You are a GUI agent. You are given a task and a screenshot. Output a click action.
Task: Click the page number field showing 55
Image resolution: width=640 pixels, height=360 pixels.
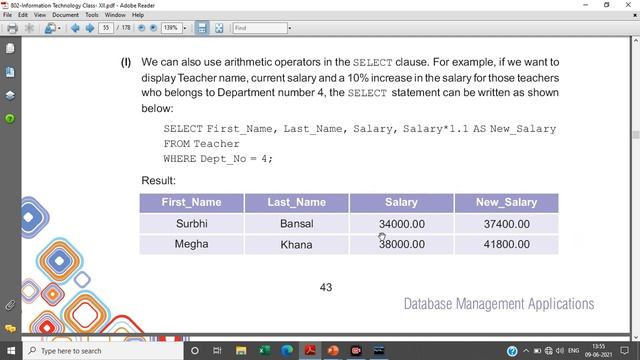tap(106, 28)
